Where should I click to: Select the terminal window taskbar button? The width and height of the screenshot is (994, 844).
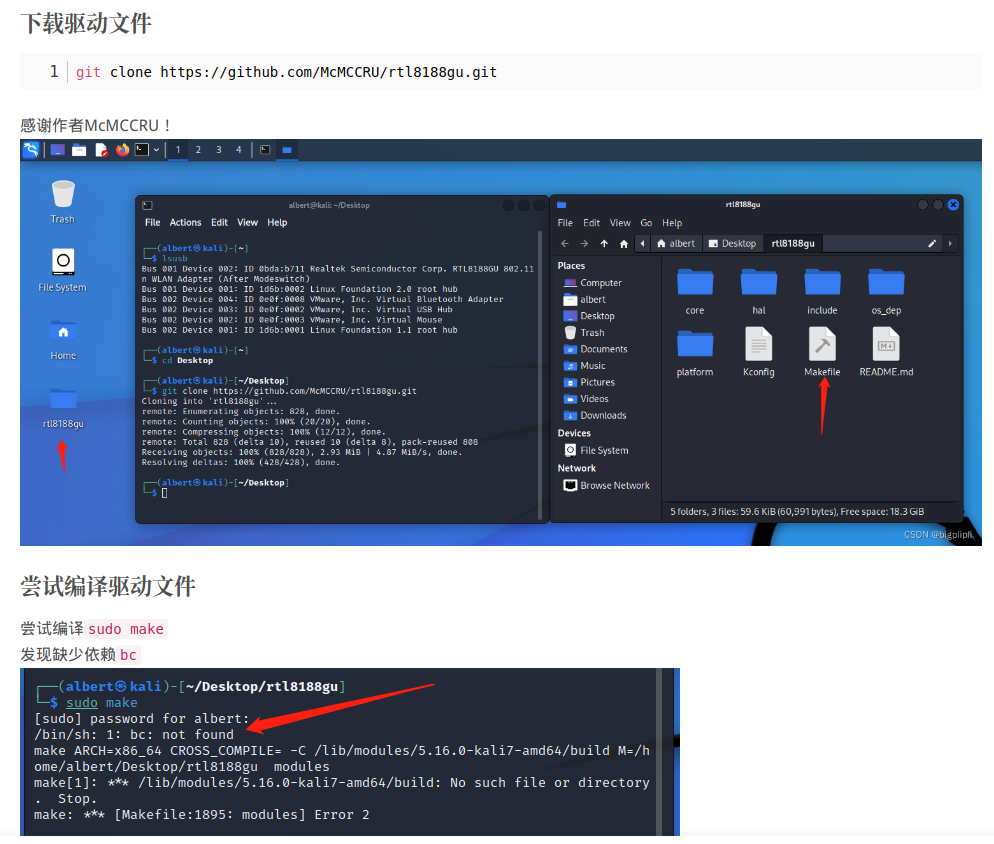tap(265, 150)
